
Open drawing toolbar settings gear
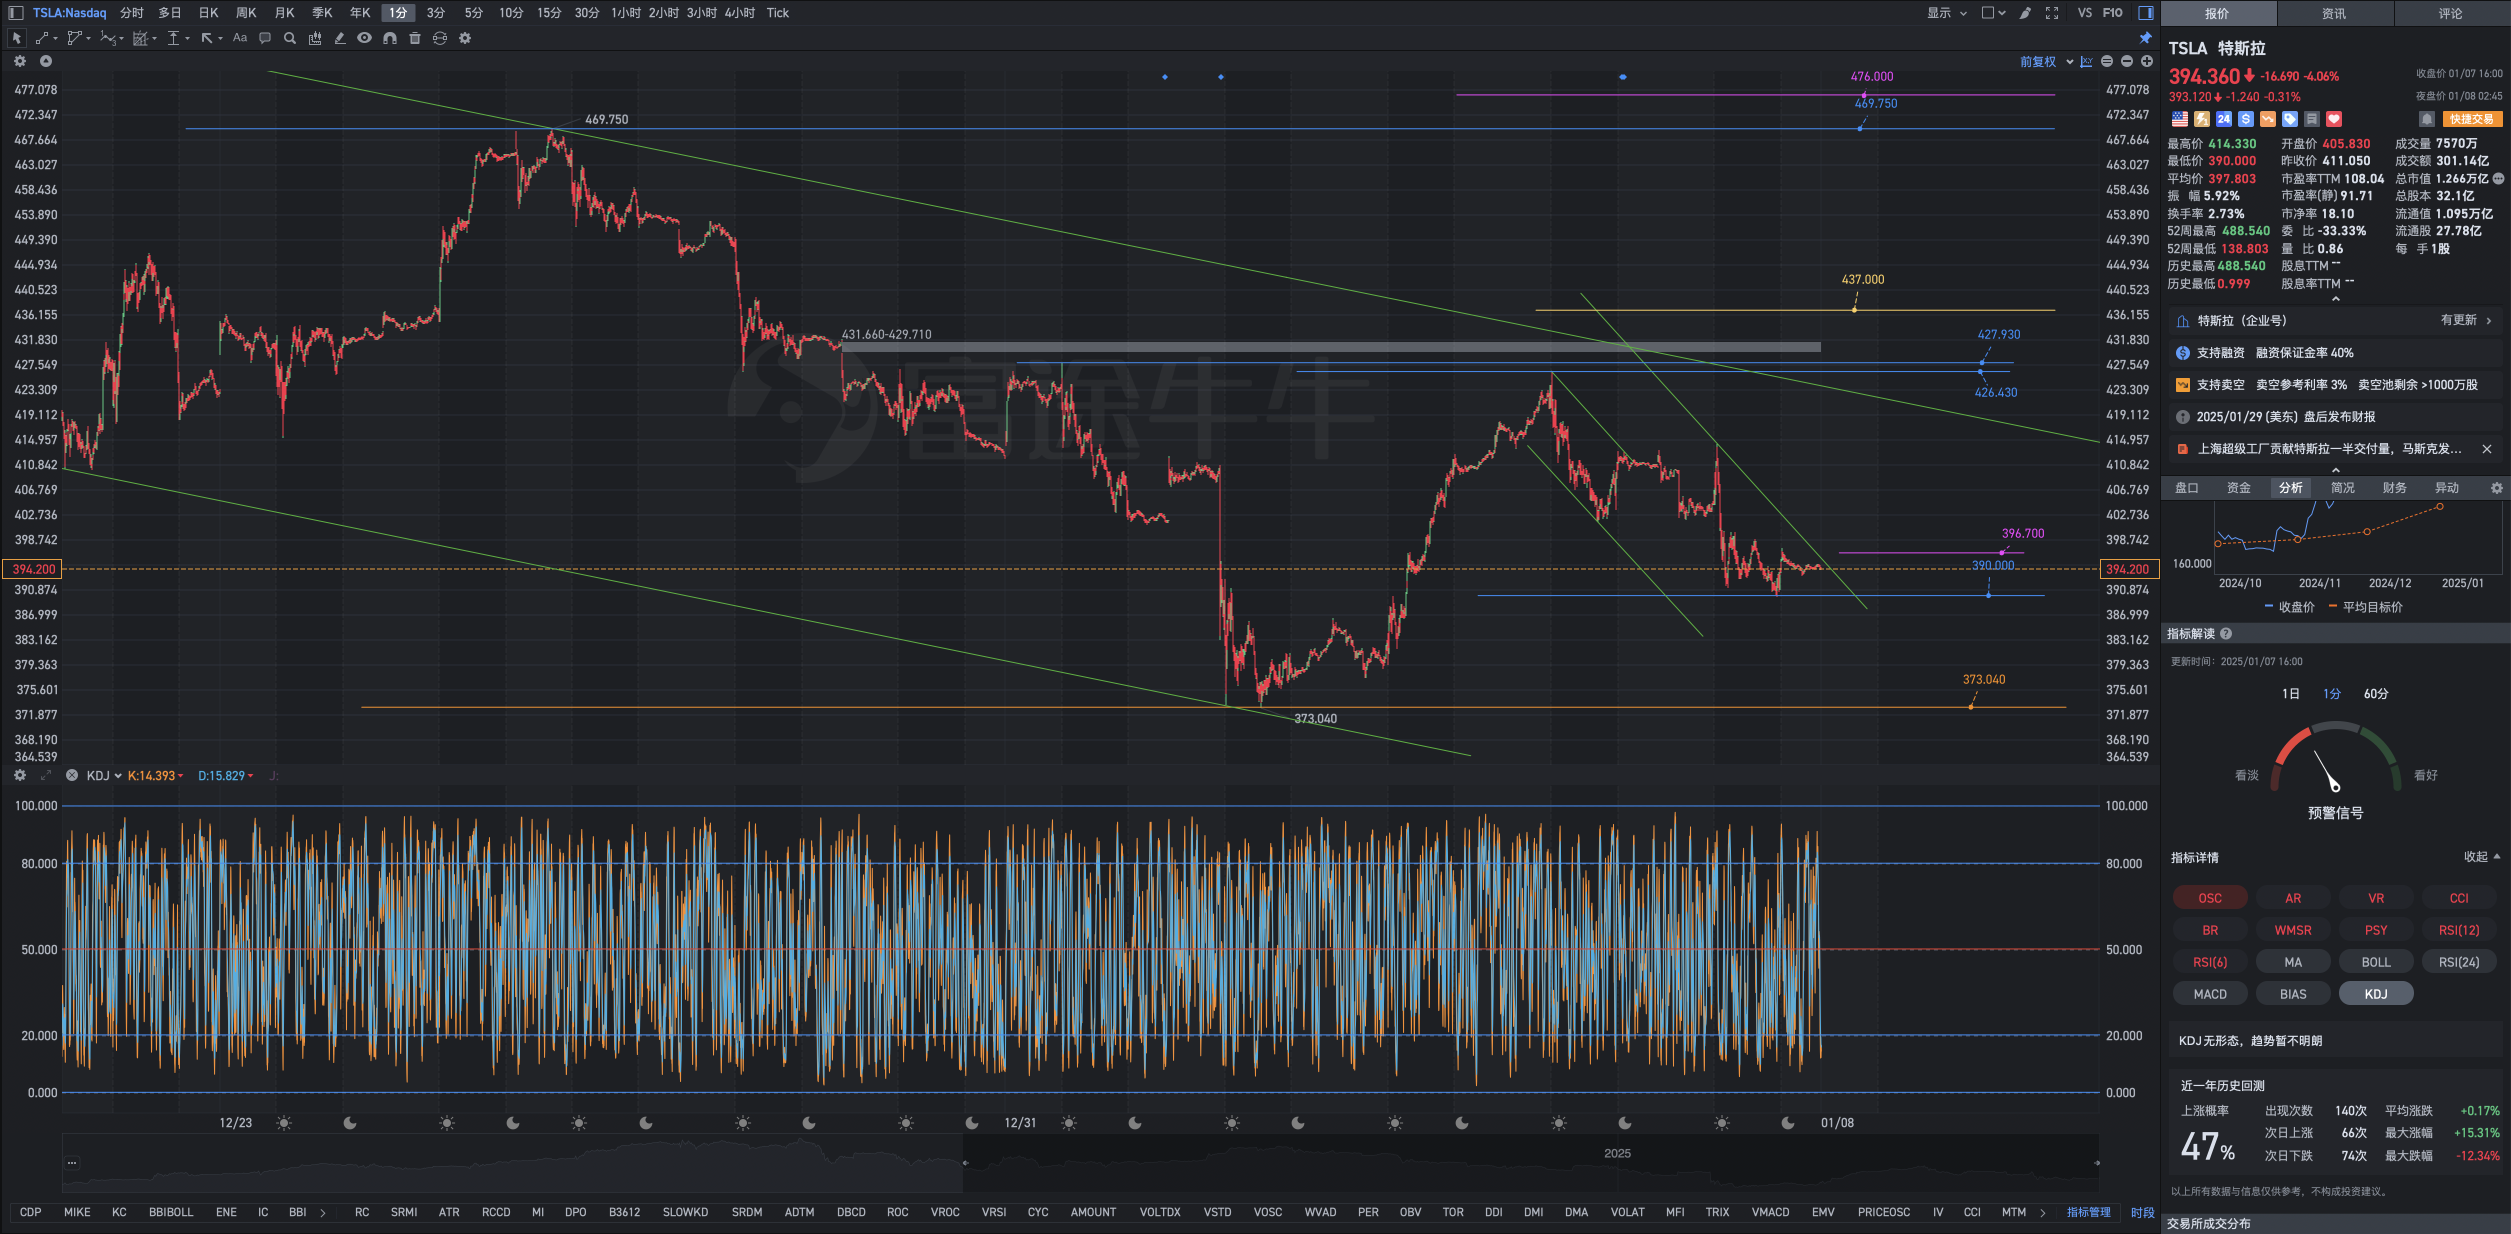[x=465, y=38]
